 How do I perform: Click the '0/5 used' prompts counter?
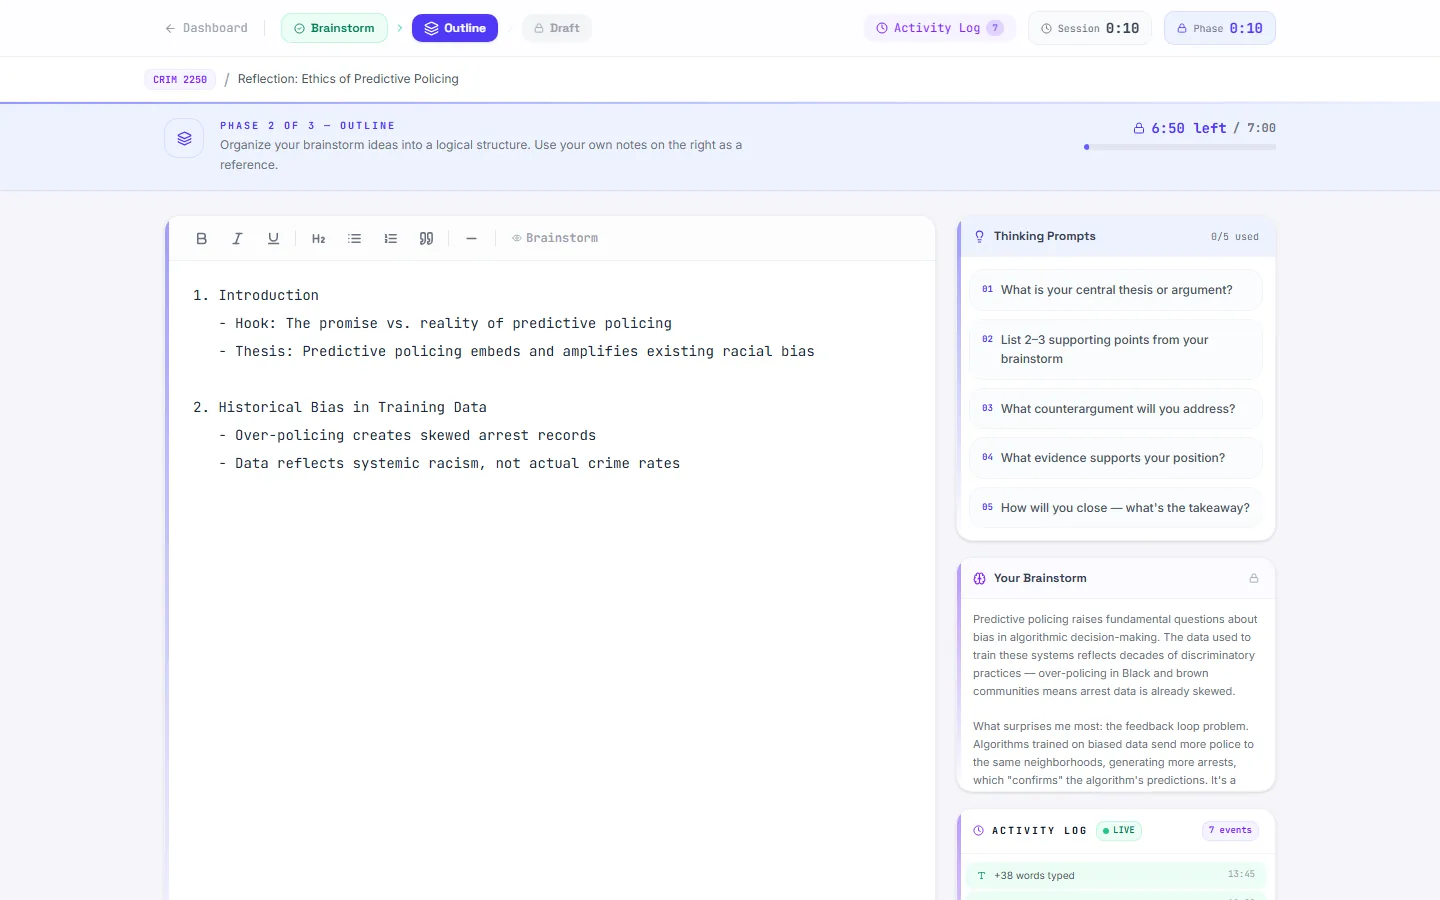point(1235,237)
